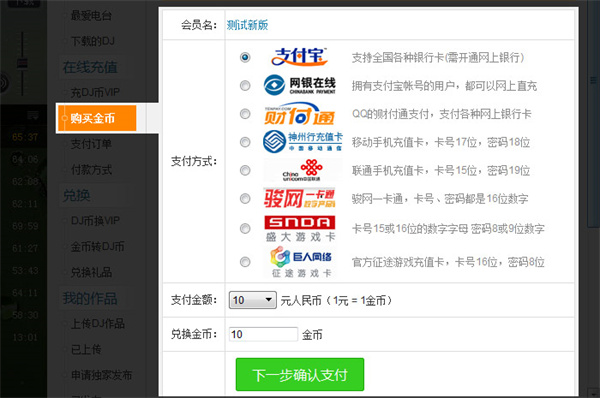
Task: Click the China Unicom logo
Action: (x=303, y=170)
